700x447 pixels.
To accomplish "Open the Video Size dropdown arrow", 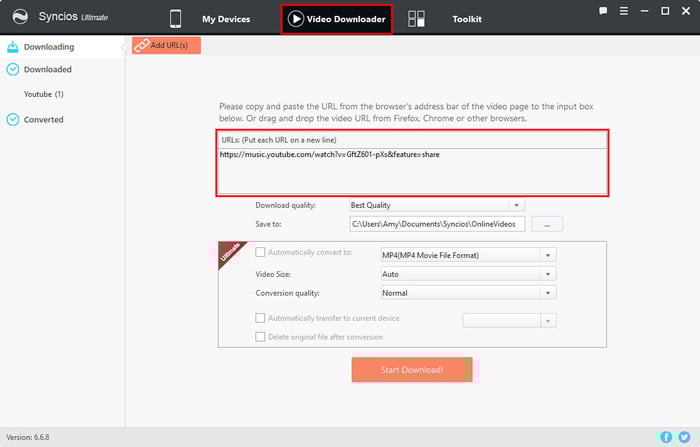I will click(548, 274).
